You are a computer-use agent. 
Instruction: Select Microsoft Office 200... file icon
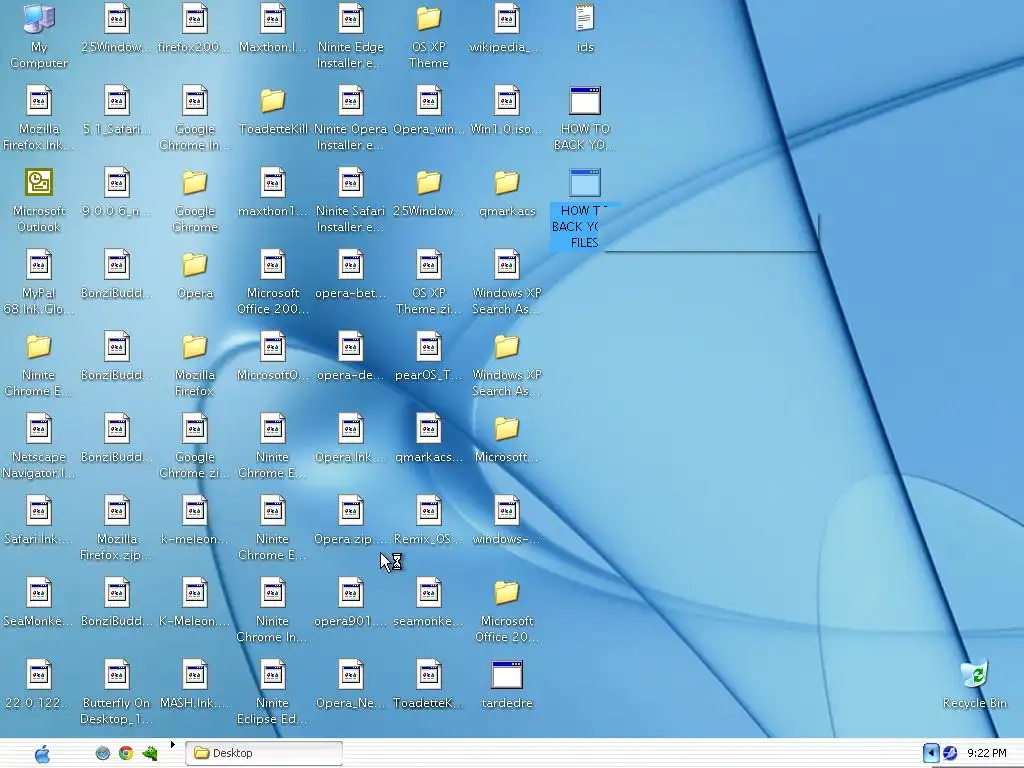272,265
